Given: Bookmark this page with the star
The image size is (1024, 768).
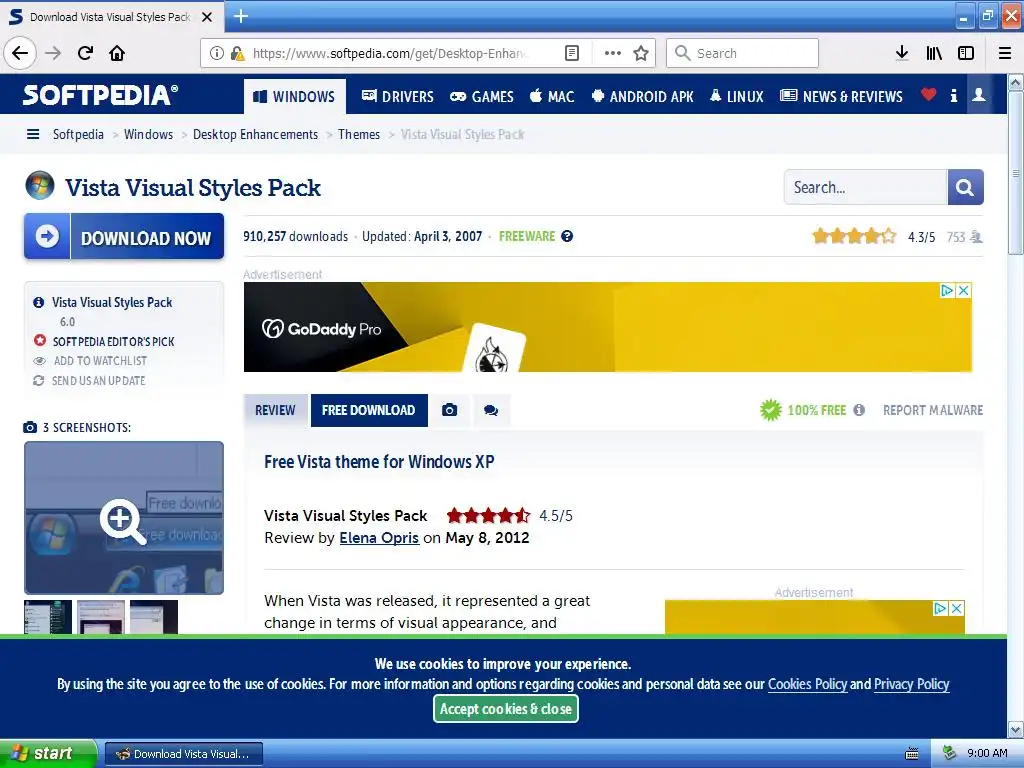Looking at the screenshot, I should pos(641,53).
